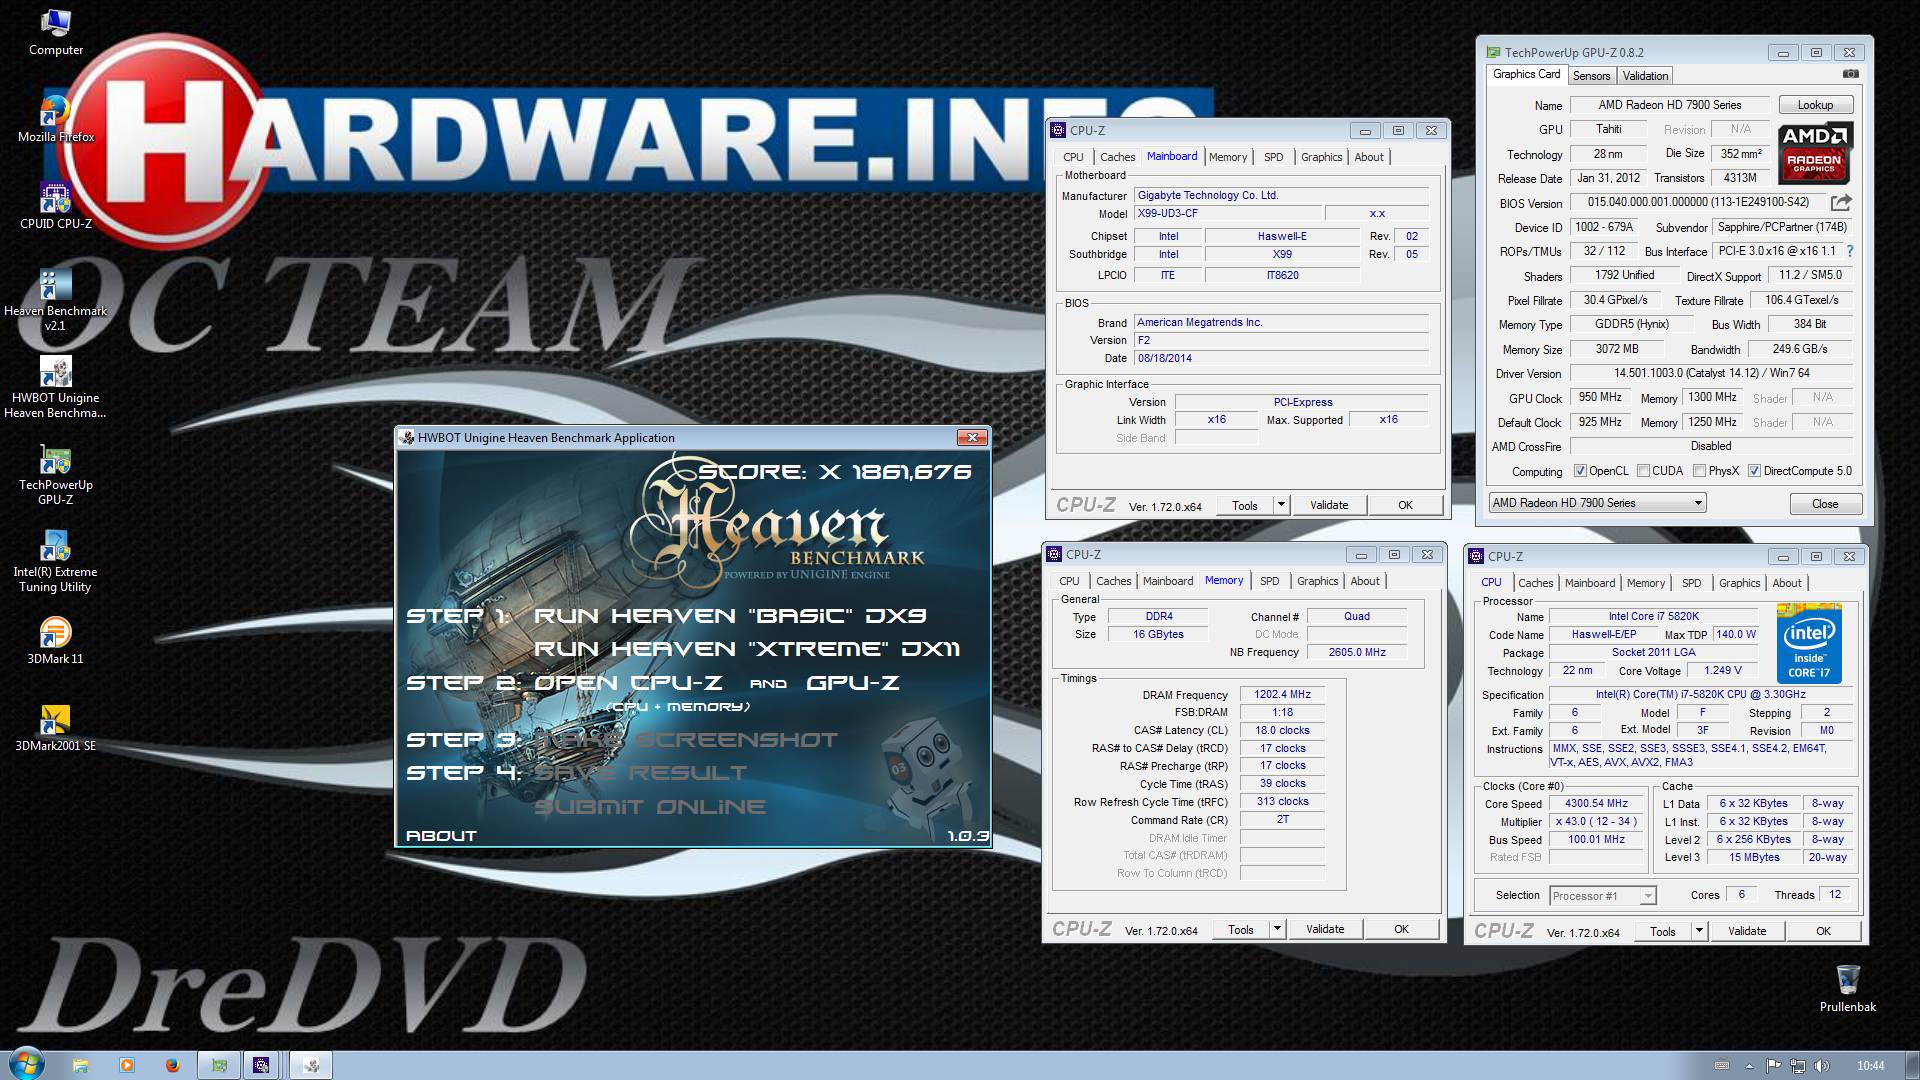Screen dimensions: 1920x1080
Task: Click Validate in the CPU-Z CPU window
Action: (1747, 931)
